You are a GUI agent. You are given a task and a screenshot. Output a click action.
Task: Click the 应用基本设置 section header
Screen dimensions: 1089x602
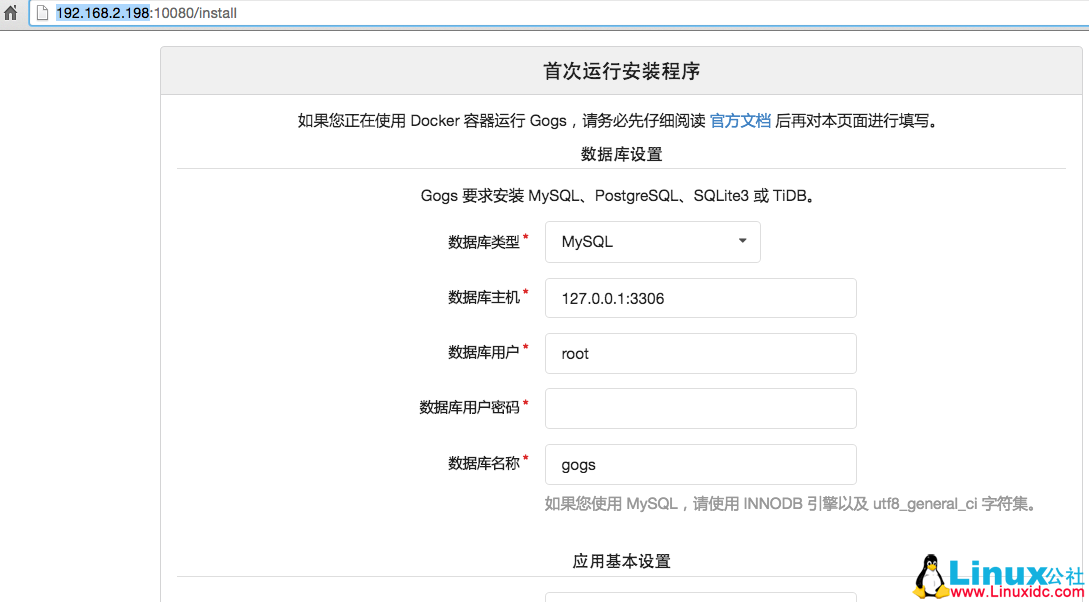click(x=623, y=561)
